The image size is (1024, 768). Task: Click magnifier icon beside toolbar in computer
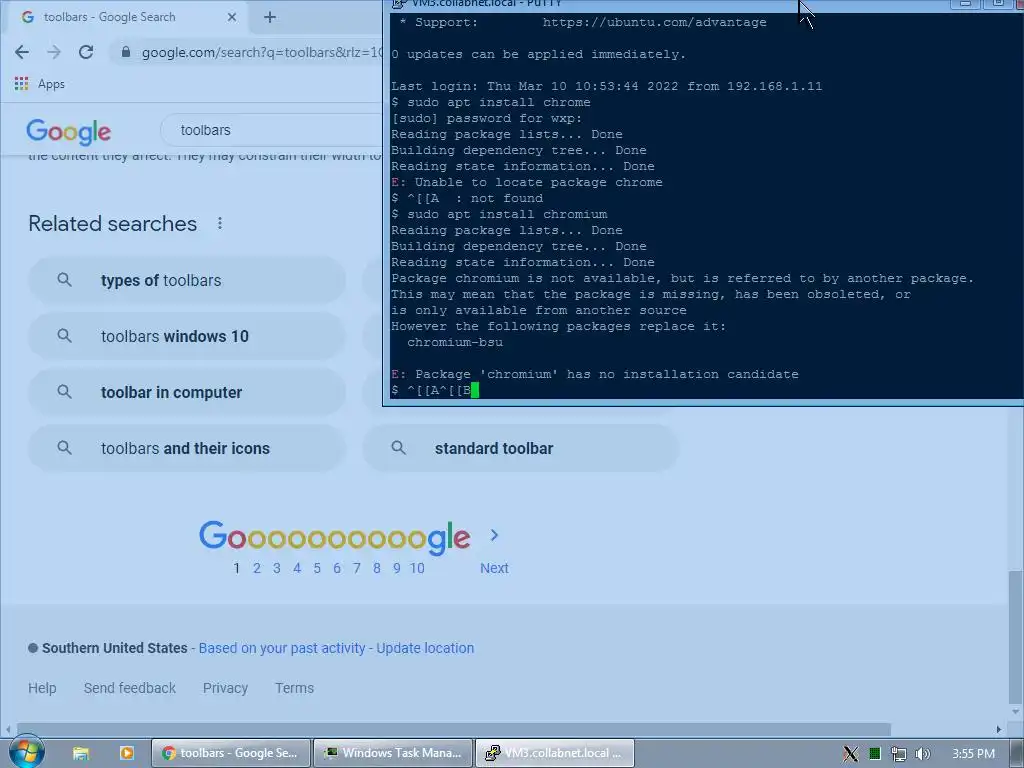pyautogui.click(x=64, y=392)
